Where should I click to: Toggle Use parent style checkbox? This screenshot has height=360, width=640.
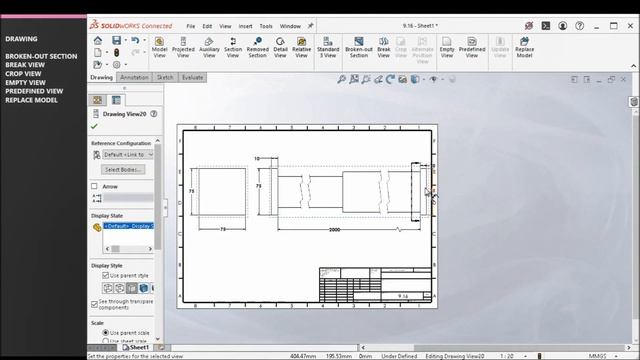[105, 276]
